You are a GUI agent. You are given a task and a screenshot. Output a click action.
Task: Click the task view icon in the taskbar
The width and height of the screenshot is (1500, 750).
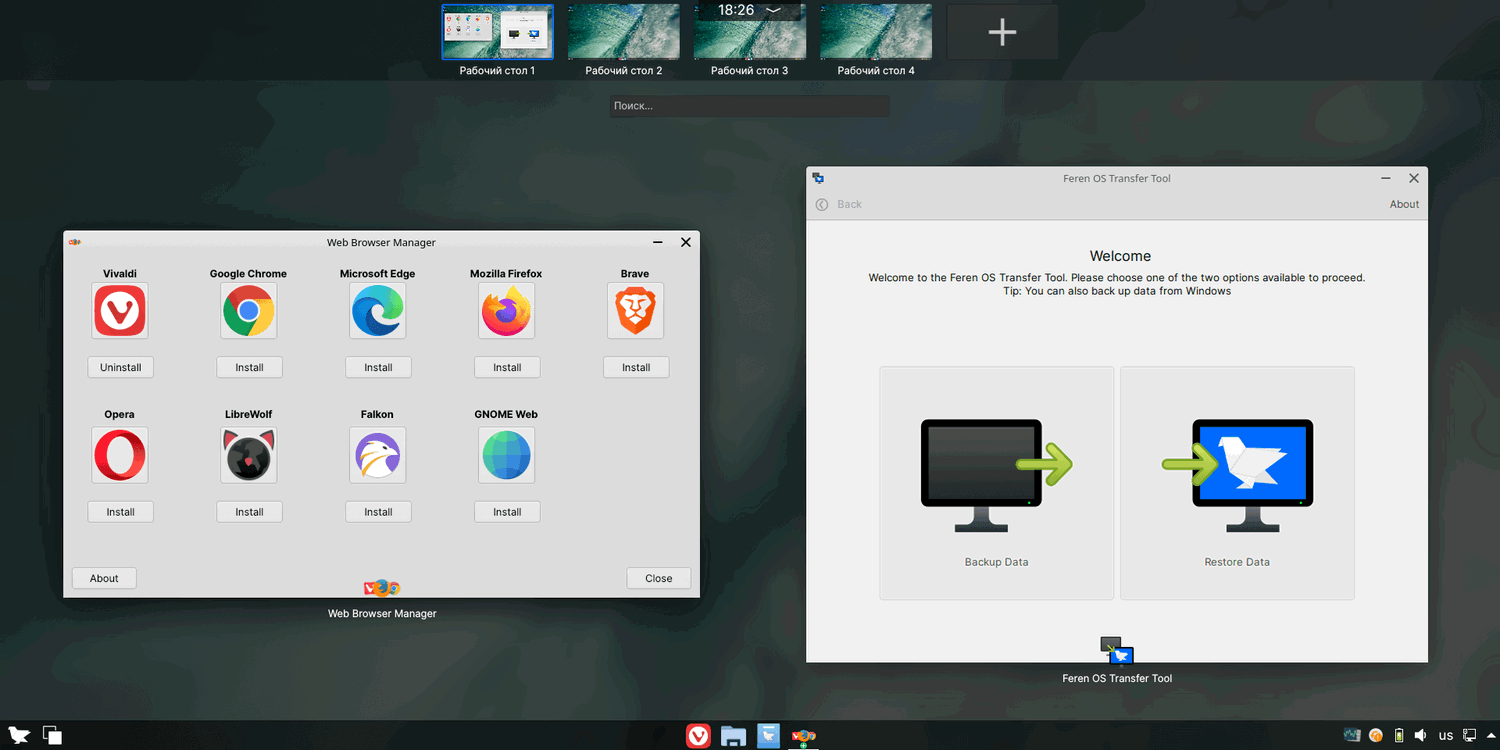tap(52, 736)
